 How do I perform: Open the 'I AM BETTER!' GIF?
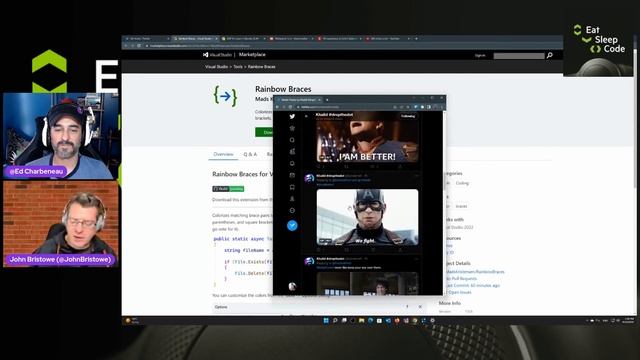(x=367, y=141)
